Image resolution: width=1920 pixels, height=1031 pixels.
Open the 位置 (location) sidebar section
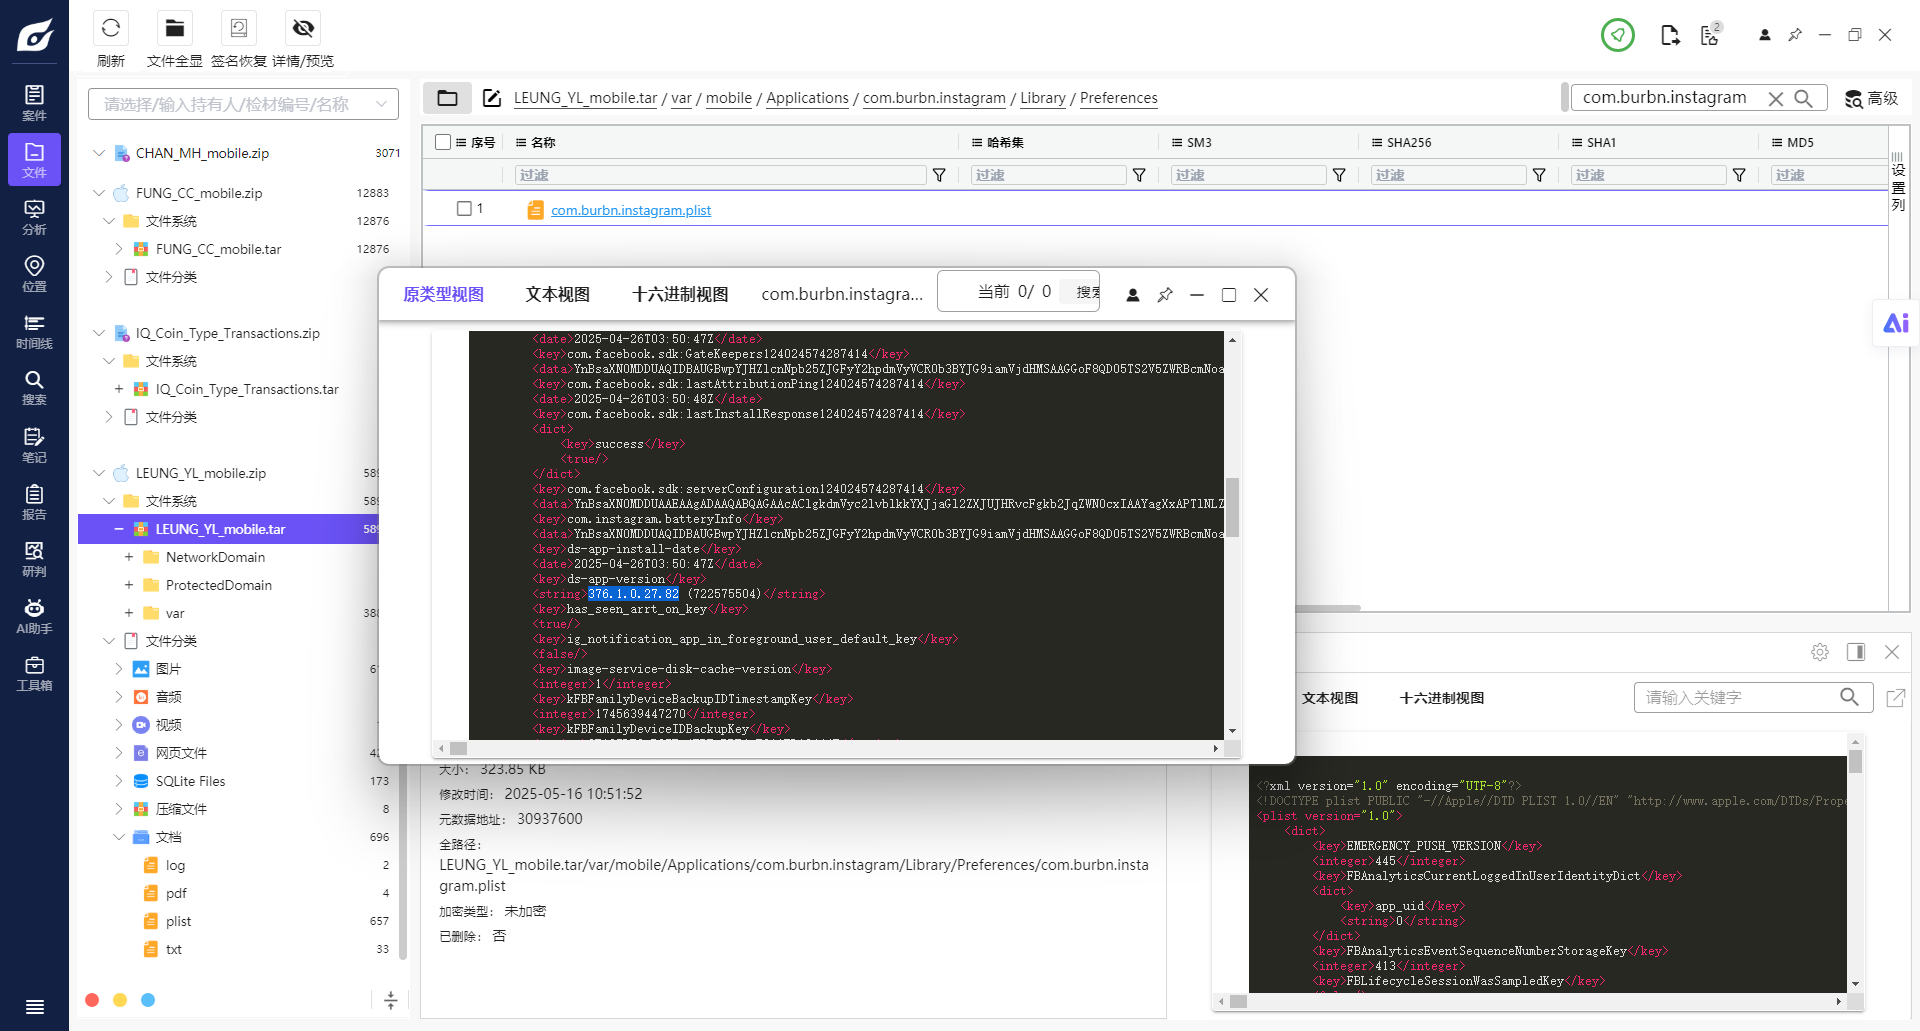[34, 274]
